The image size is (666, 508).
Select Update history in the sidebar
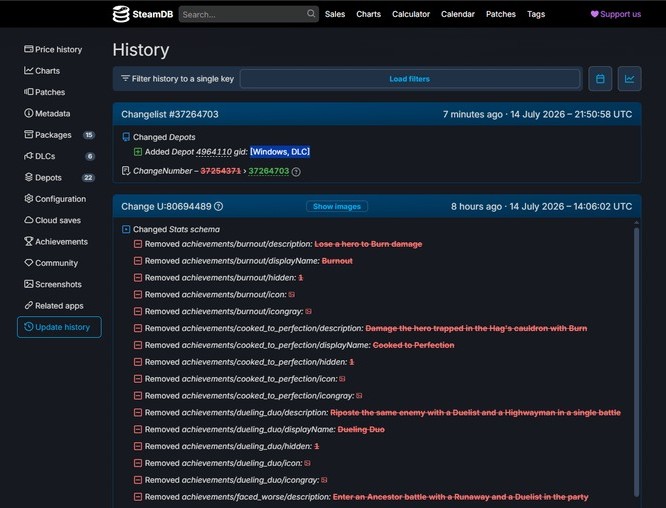click(x=59, y=327)
